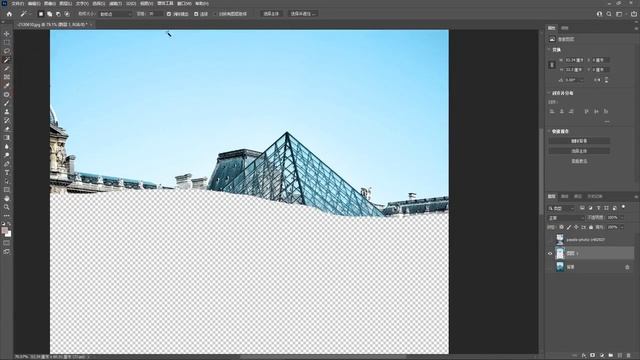Select the Brush tool
This screenshot has height=360, width=640.
point(7,103)
